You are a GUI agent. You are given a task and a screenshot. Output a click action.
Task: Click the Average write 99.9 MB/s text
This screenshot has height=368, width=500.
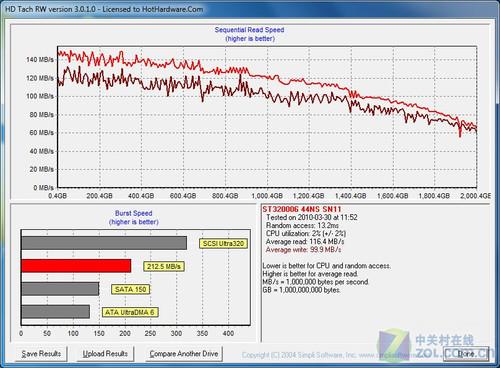(303, 250)
